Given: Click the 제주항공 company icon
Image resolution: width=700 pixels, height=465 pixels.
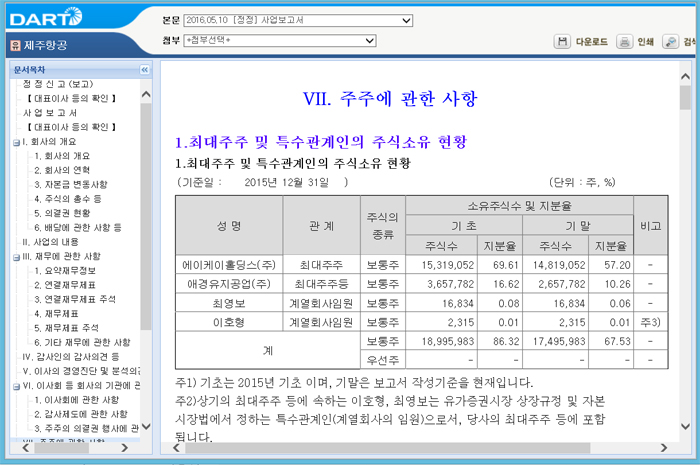Looking at the screenshot, I should (x=14, y=46).
